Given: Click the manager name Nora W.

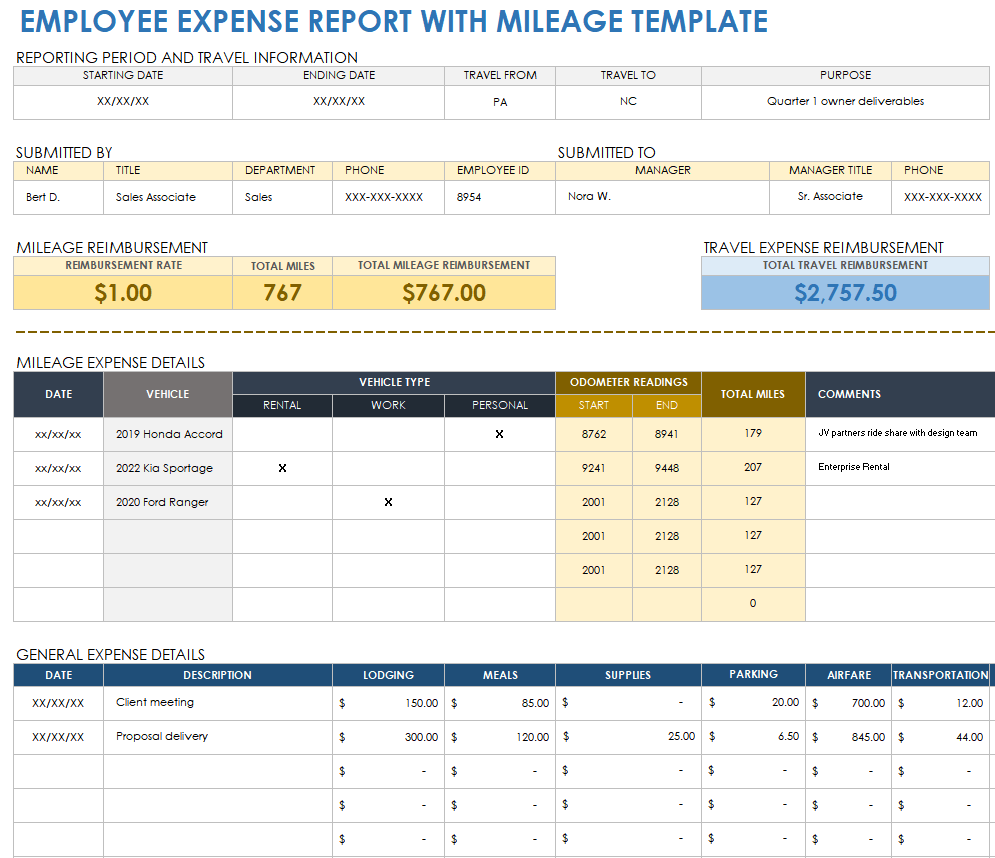Looking at the screenshot, I should click(x=589, y=197).
